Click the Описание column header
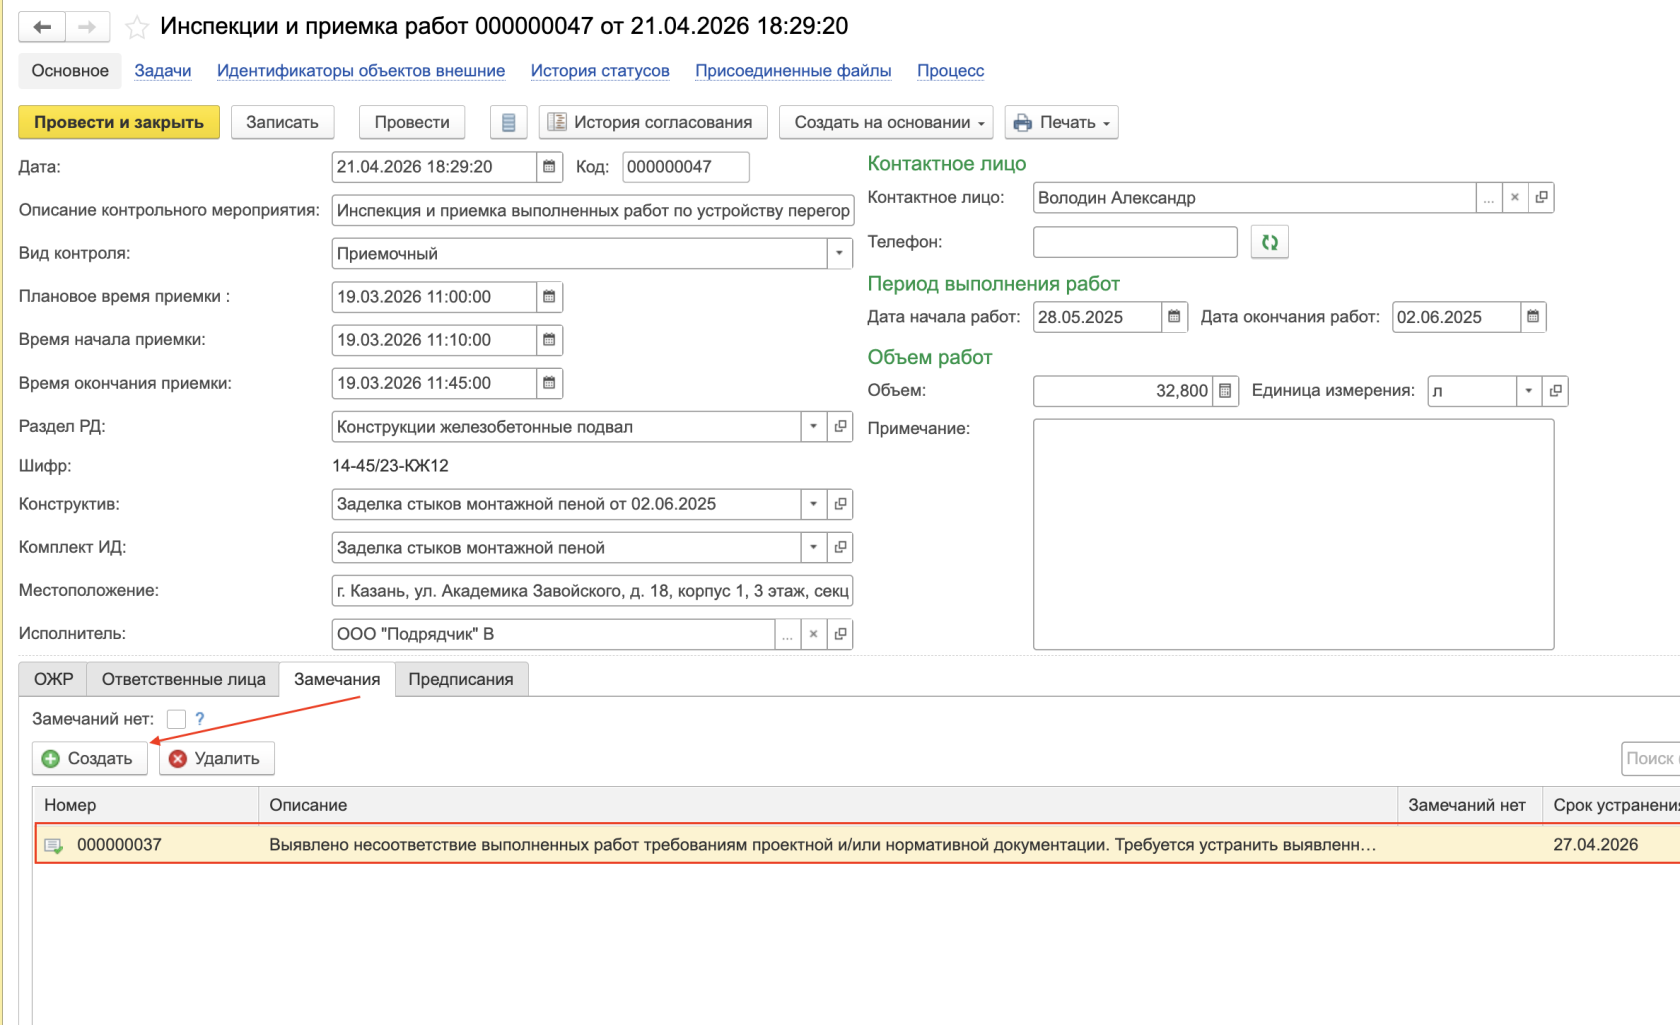This screenshot has height=1025, width=1680. pyautogui.click(x=827, y=805)
